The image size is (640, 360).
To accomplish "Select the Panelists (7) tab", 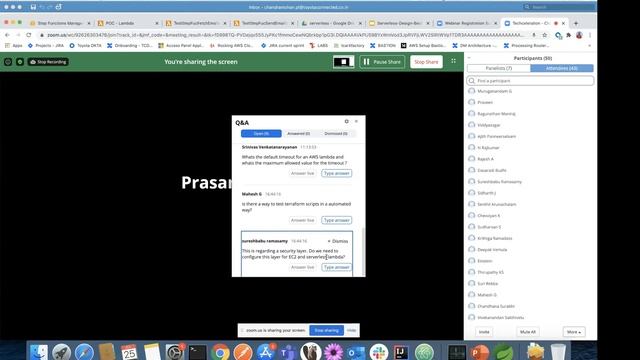I will tap(499, 68).
